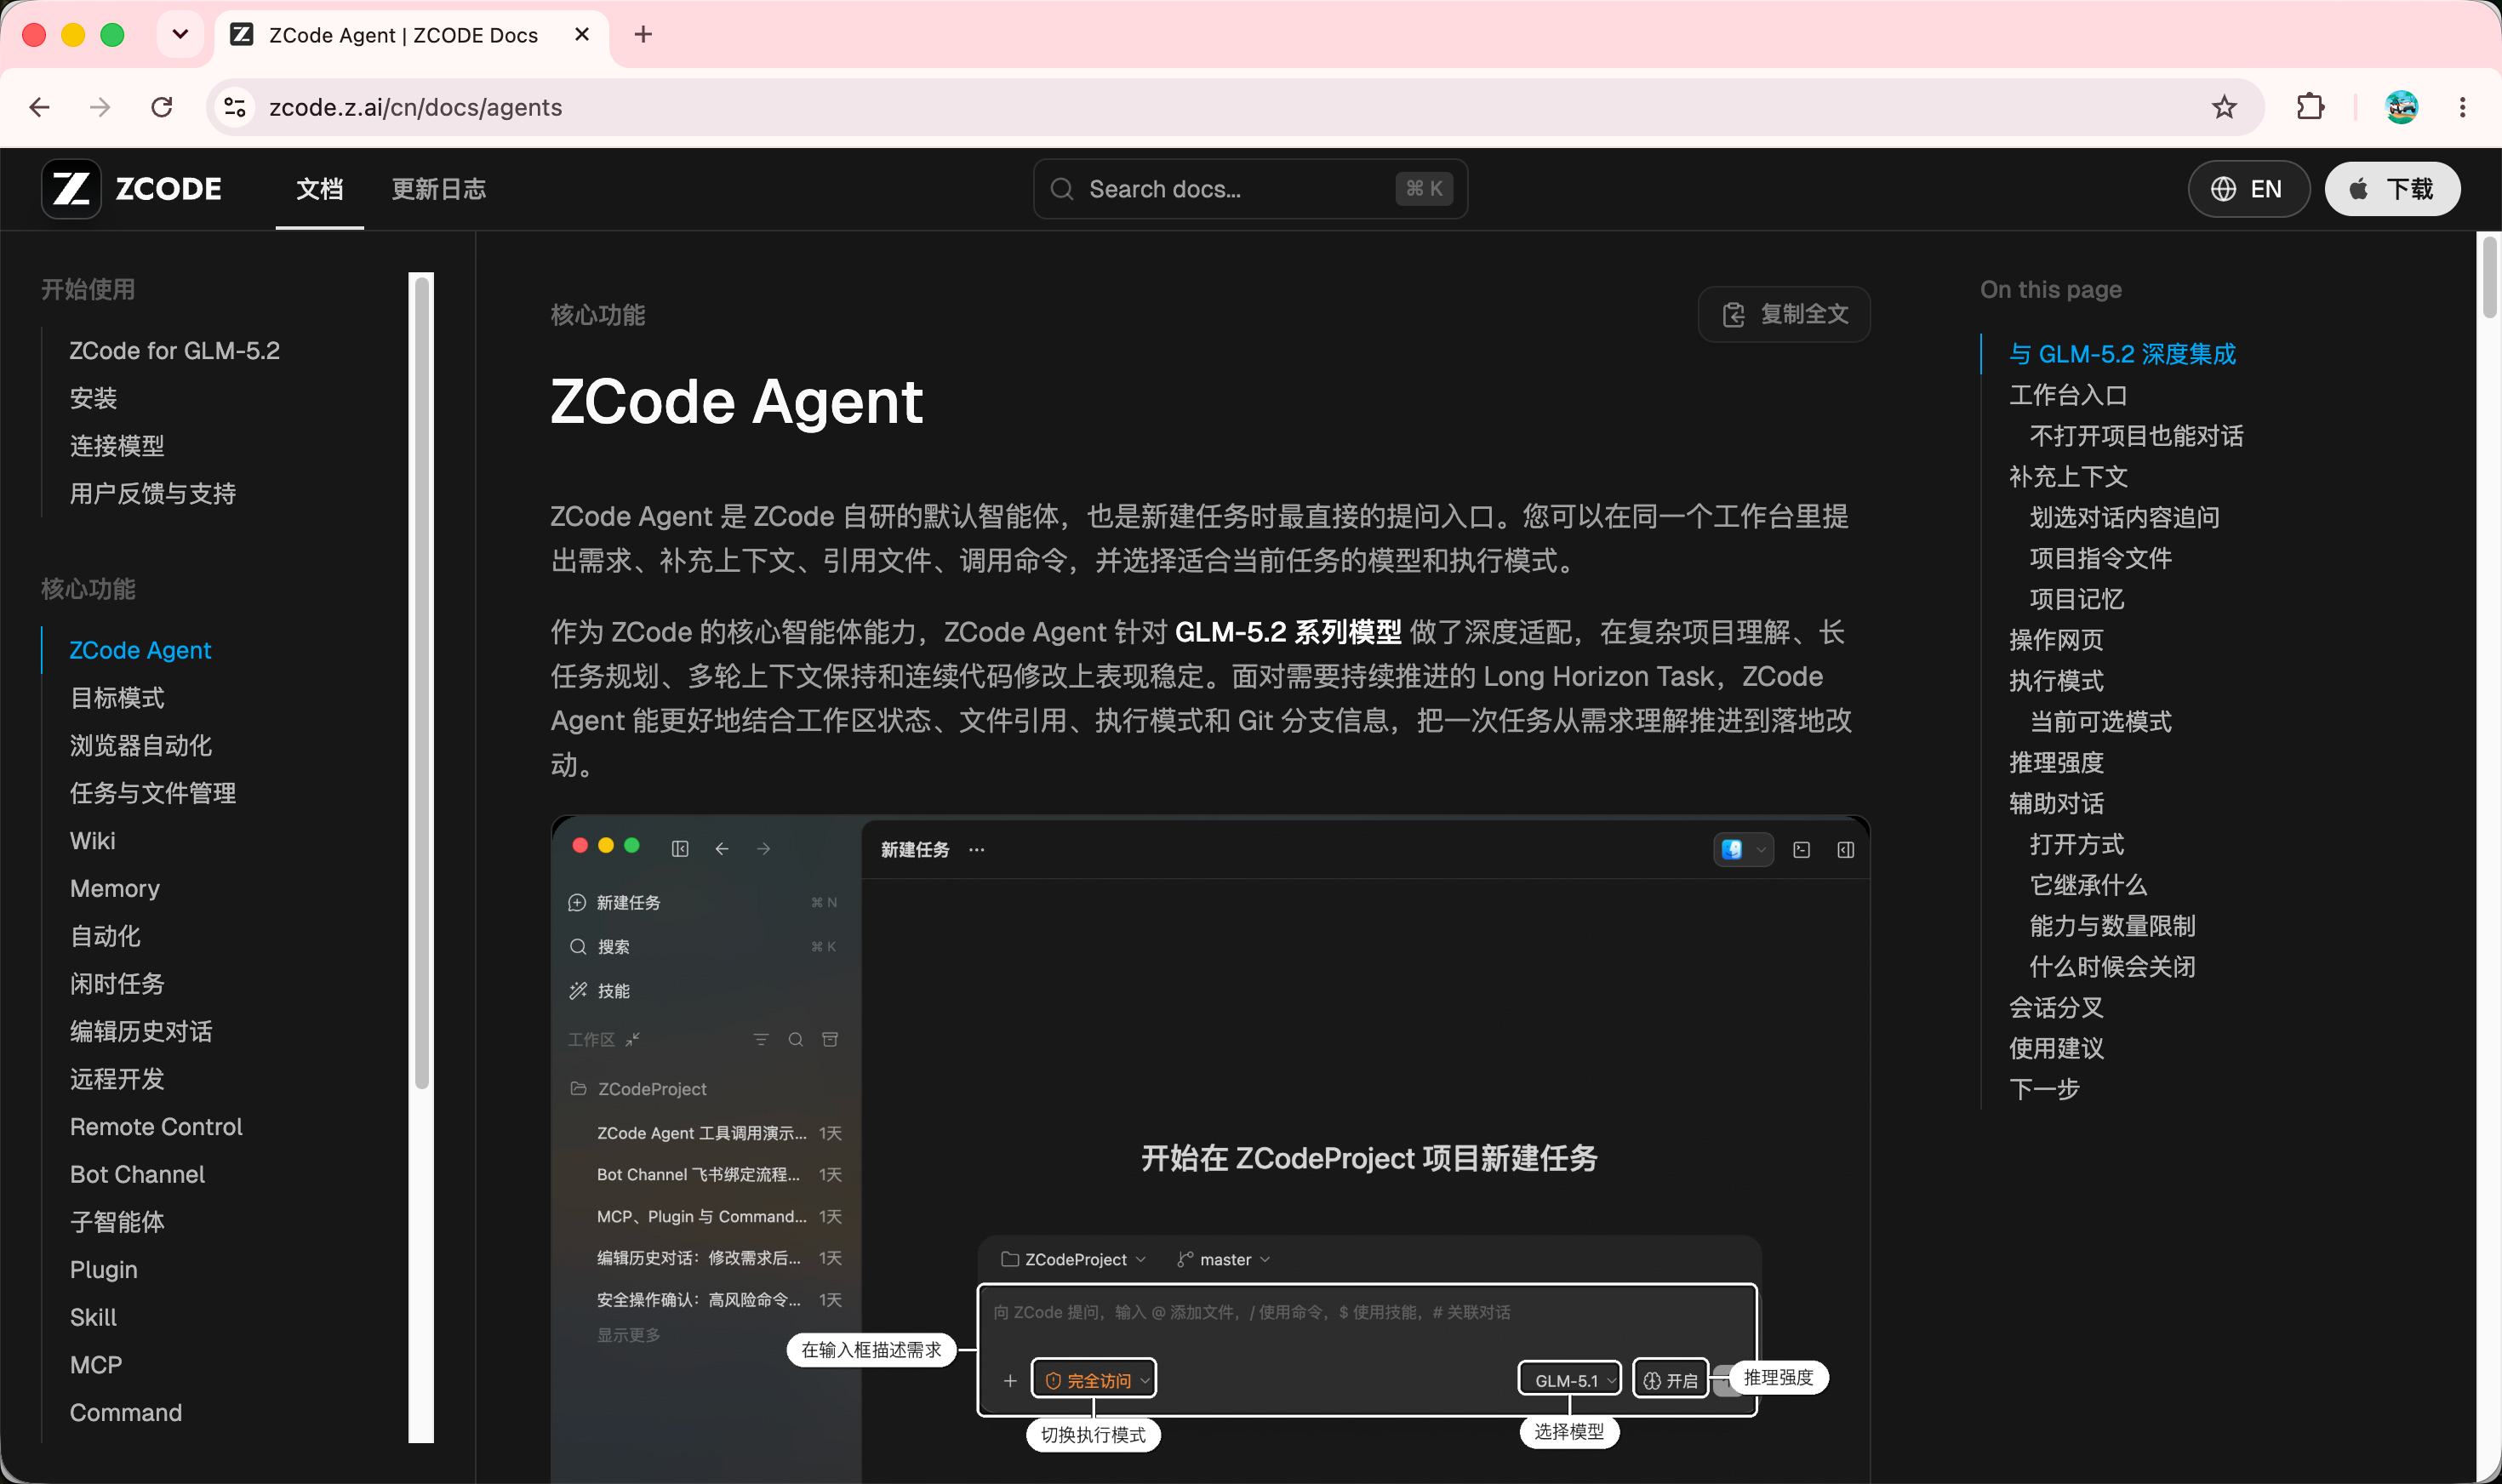This screenshot has width=2502, height=1484.
Task: Open Skill sidebar item
Action: point(93,1317)
